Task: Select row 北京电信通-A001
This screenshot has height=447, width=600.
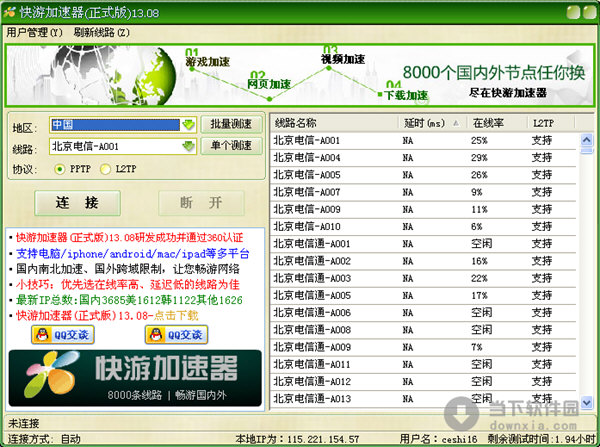Action: 423,244
